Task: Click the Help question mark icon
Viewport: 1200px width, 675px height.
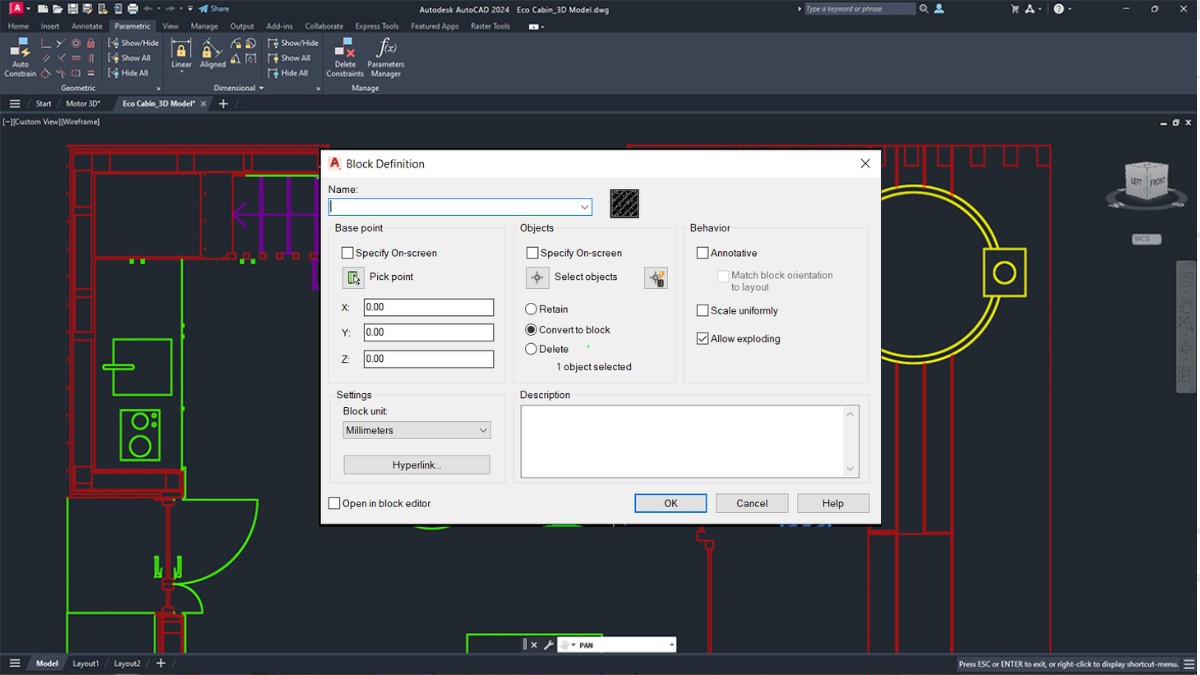Action: pos(1059,9)
